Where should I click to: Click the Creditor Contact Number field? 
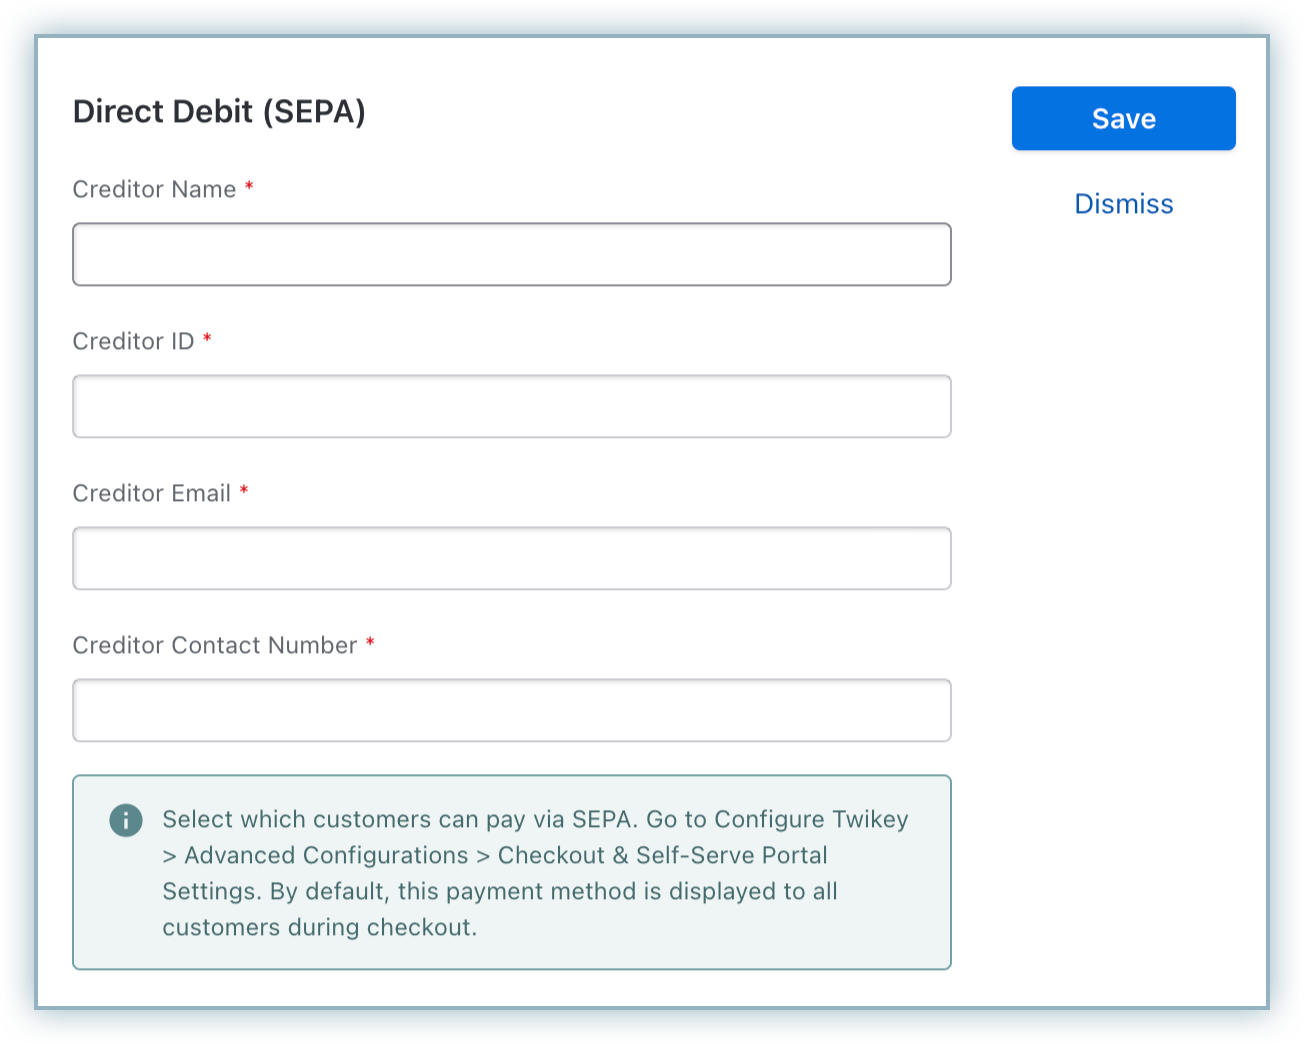pyautogui.click(x=511, y=710)
